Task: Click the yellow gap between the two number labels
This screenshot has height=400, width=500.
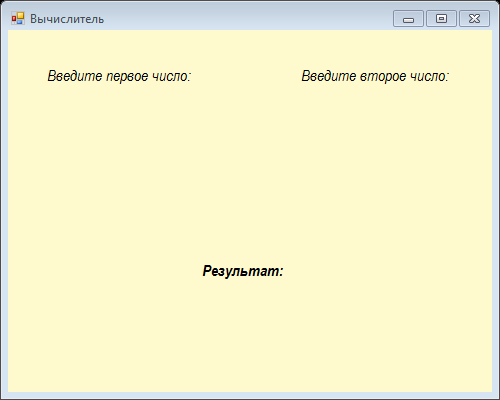Action: 246,76
